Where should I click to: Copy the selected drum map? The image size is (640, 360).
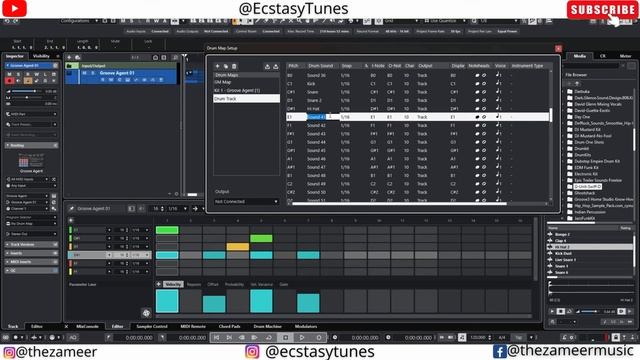pos(226,66)
